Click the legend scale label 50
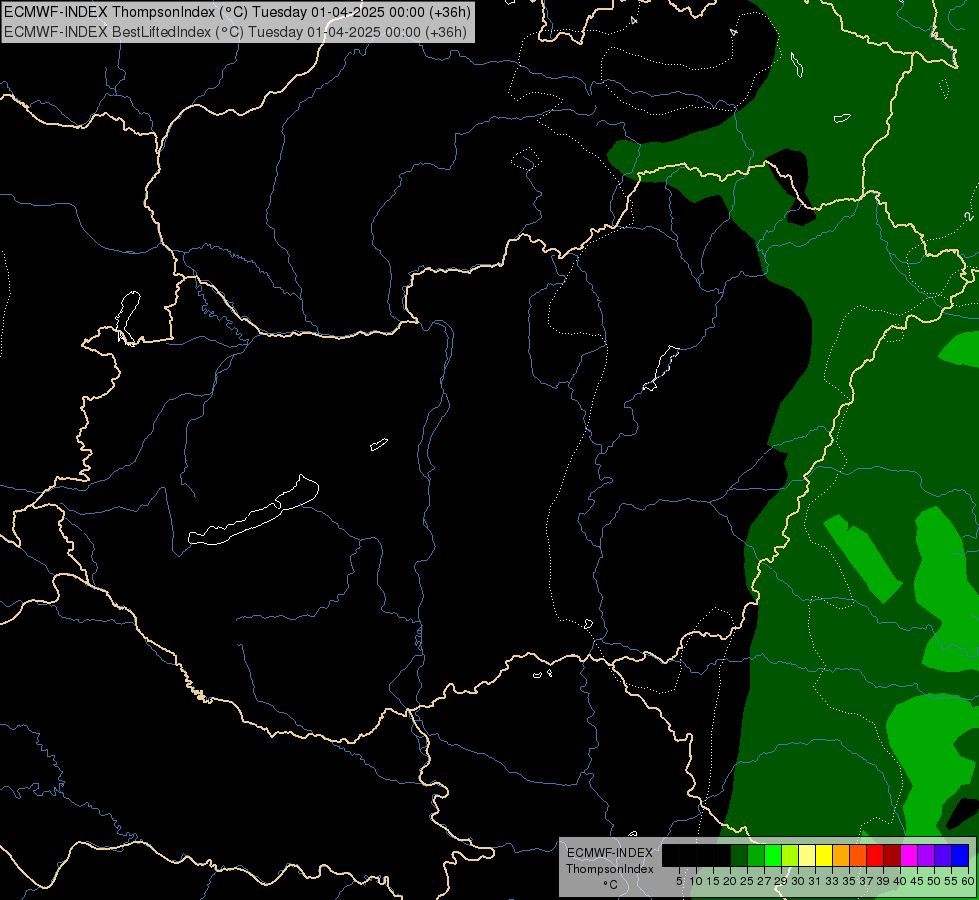Screen dimensions: 979x900 tap(934, 881)
